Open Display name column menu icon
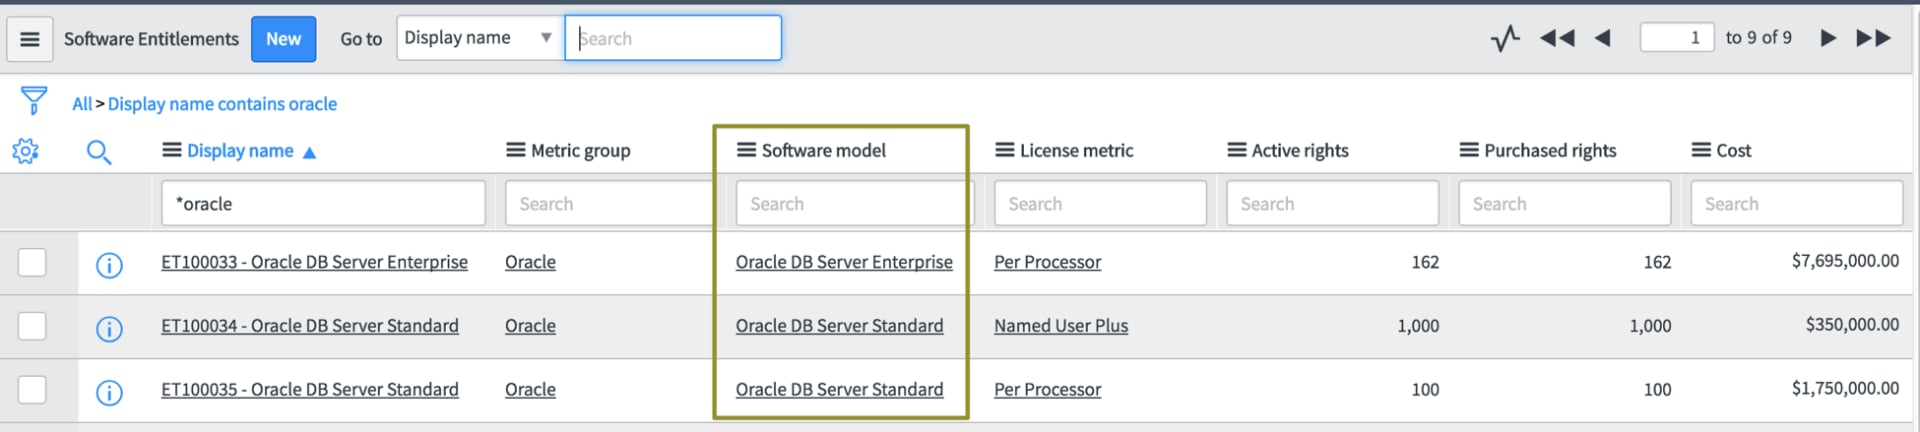 [x=172, y=150]
